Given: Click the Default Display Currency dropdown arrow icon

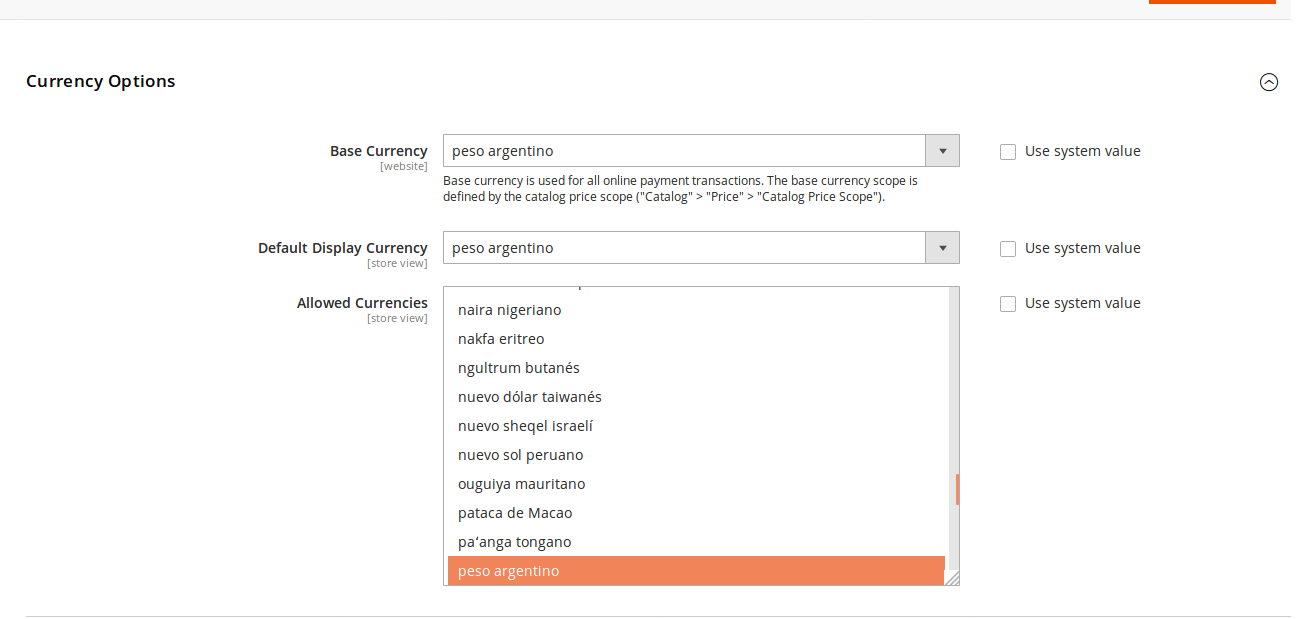Looking at the screenshot, I should click(941, 247).
